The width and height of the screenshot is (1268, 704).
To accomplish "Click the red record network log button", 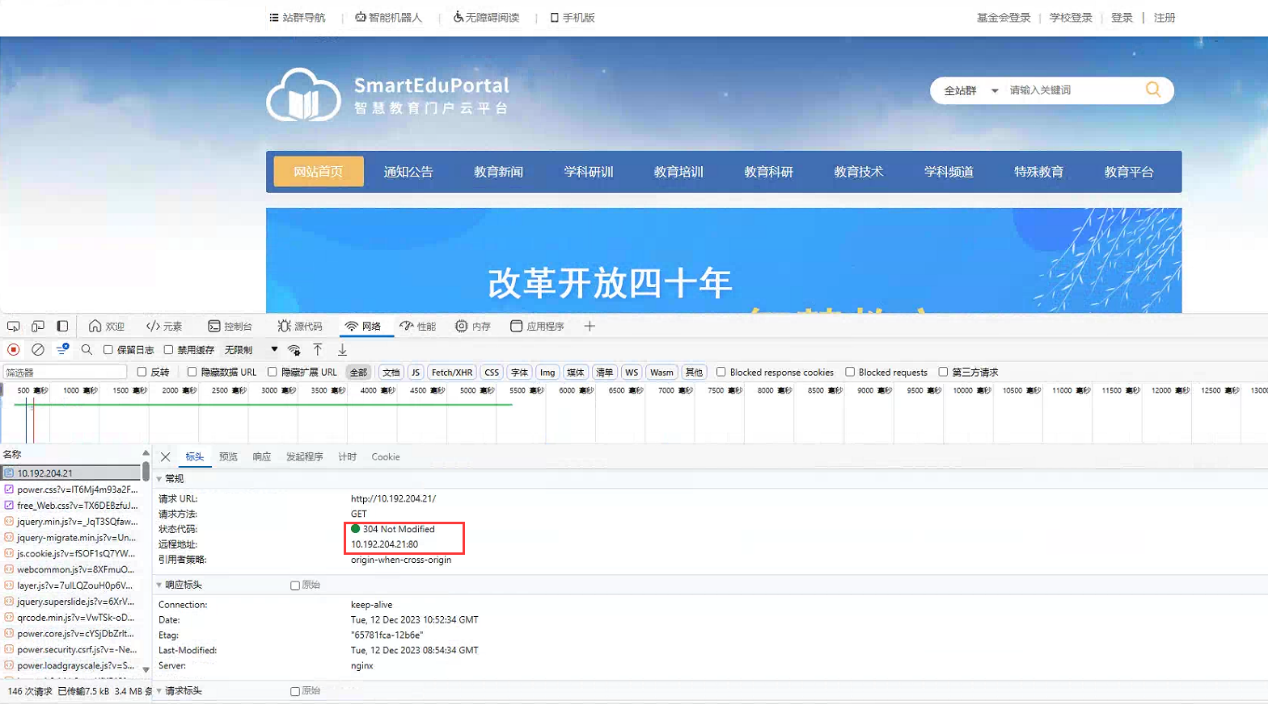I will pos(14,350).
